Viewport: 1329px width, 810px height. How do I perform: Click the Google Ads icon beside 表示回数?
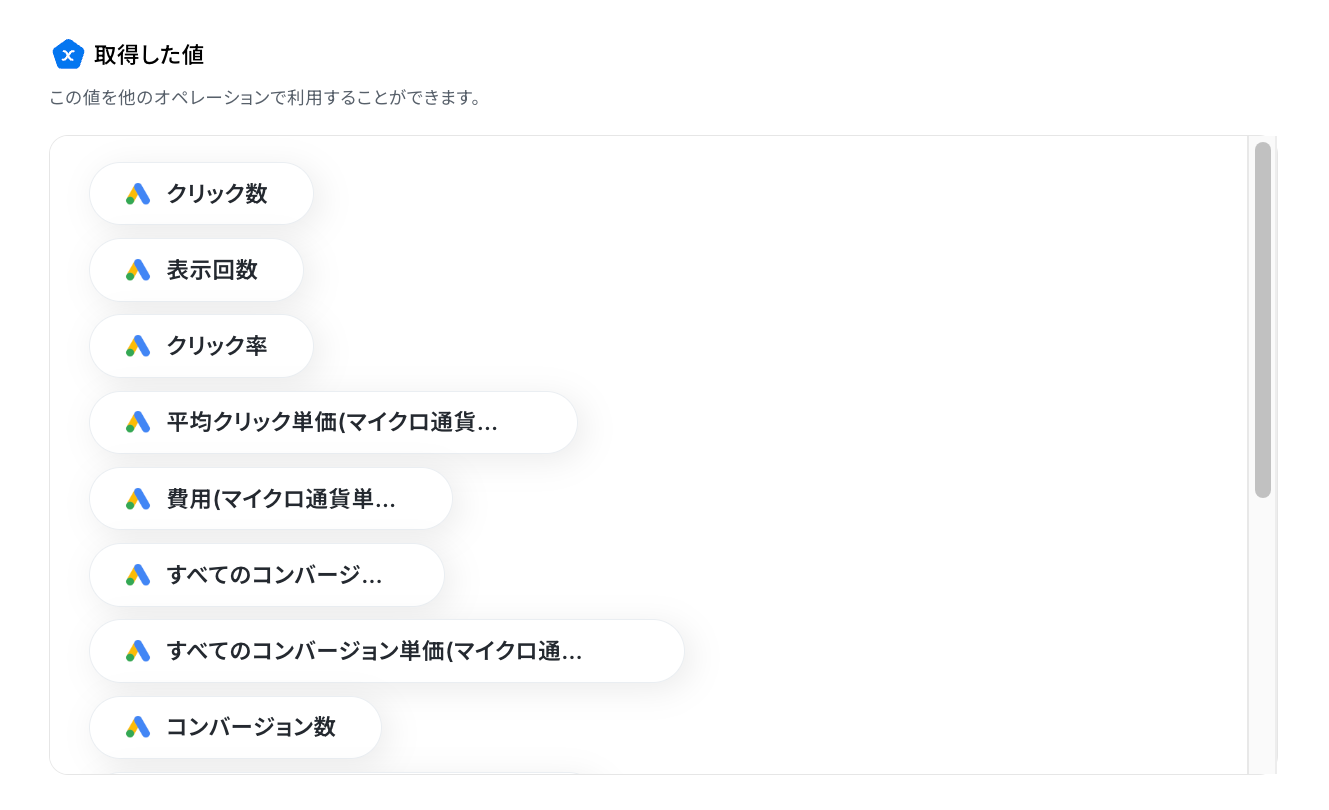click(138, 270)
